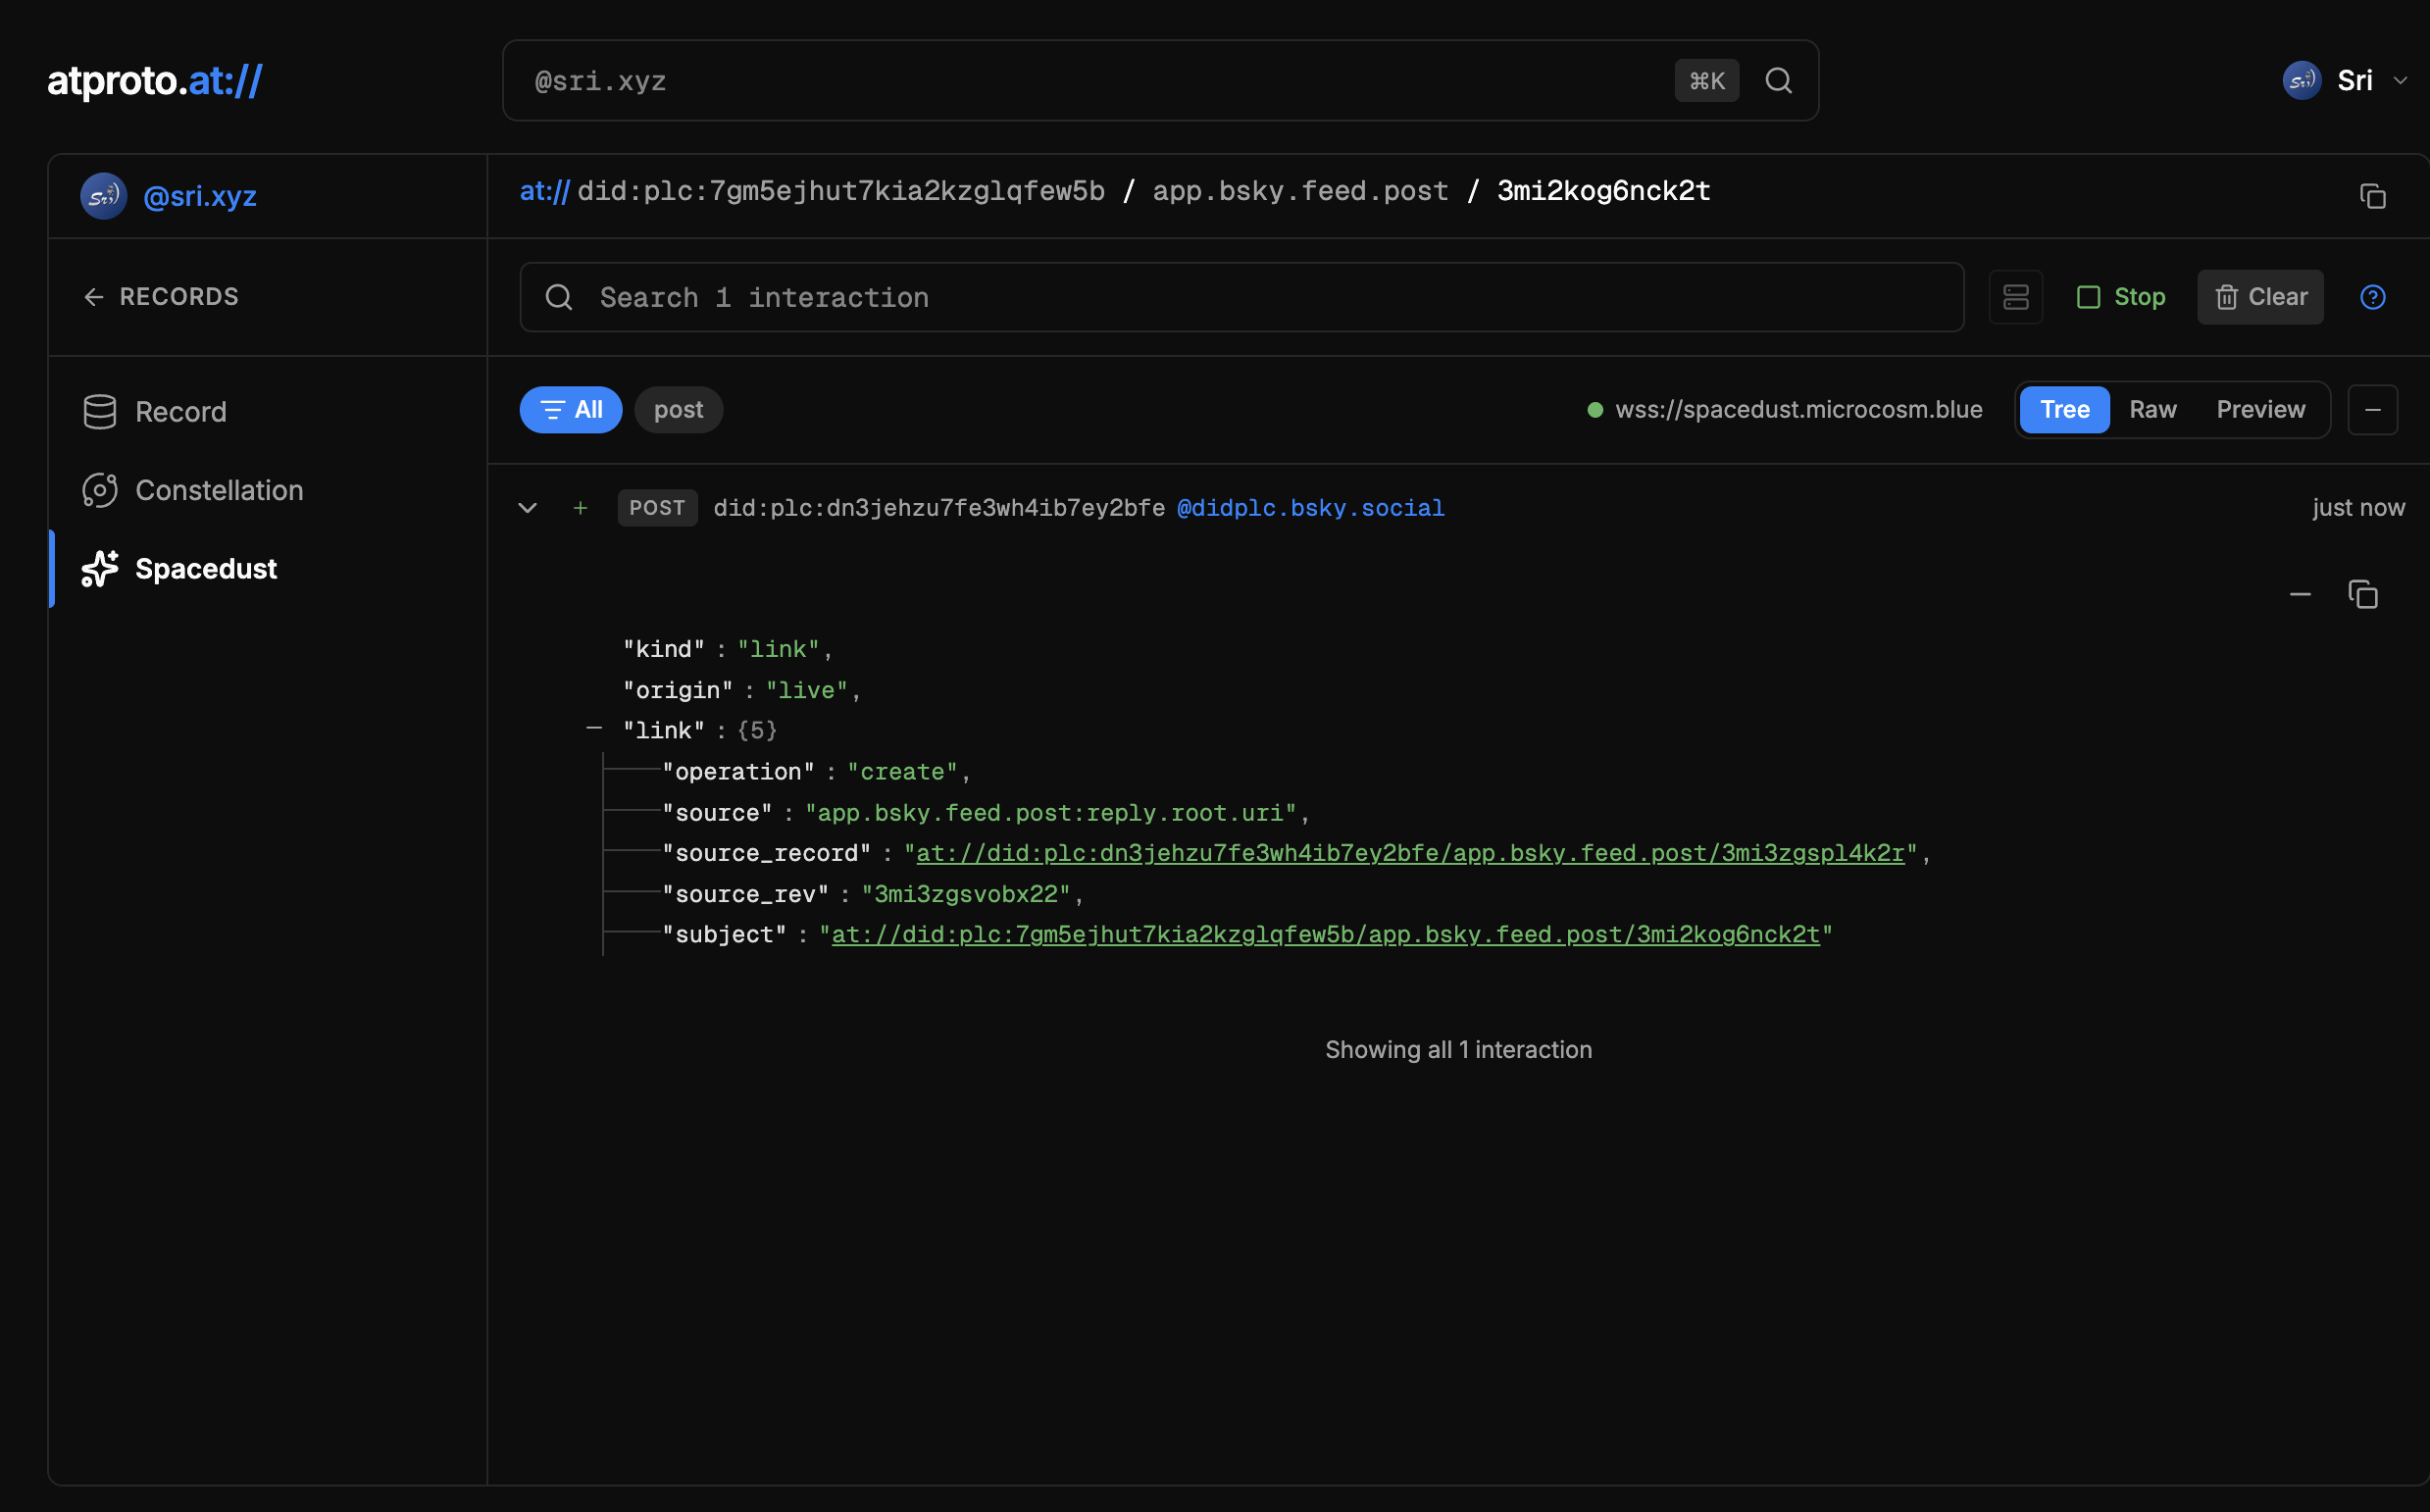The image size is (2430, 1512).
Task: Open the source_record at:// link
Action: click(x=1409, y=853)
